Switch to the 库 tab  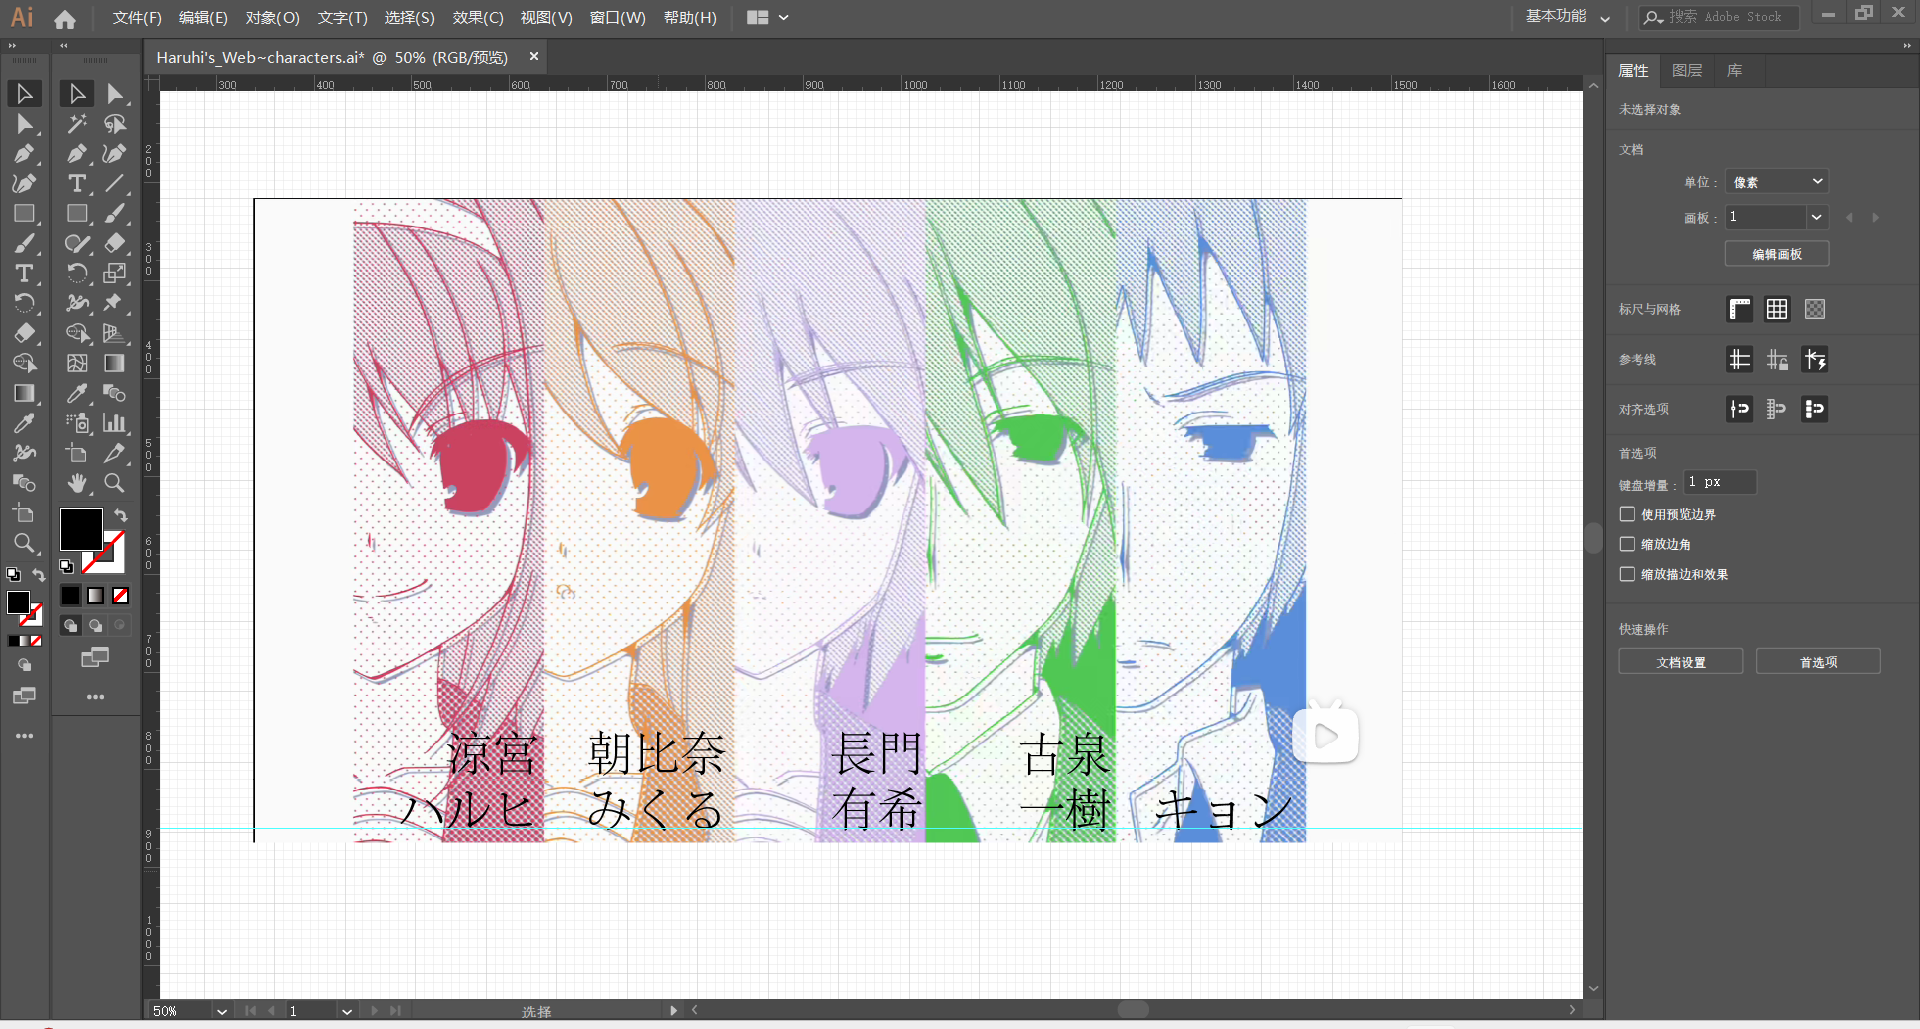(x=1734, y=70)
